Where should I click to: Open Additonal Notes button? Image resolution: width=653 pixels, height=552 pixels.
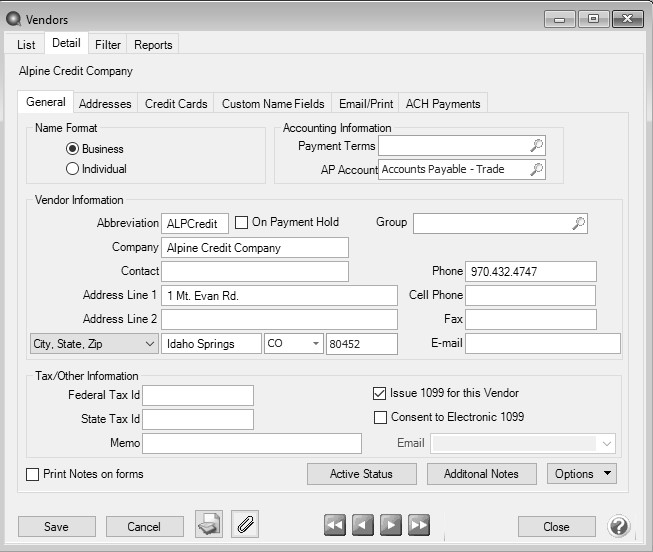[481, 474]
